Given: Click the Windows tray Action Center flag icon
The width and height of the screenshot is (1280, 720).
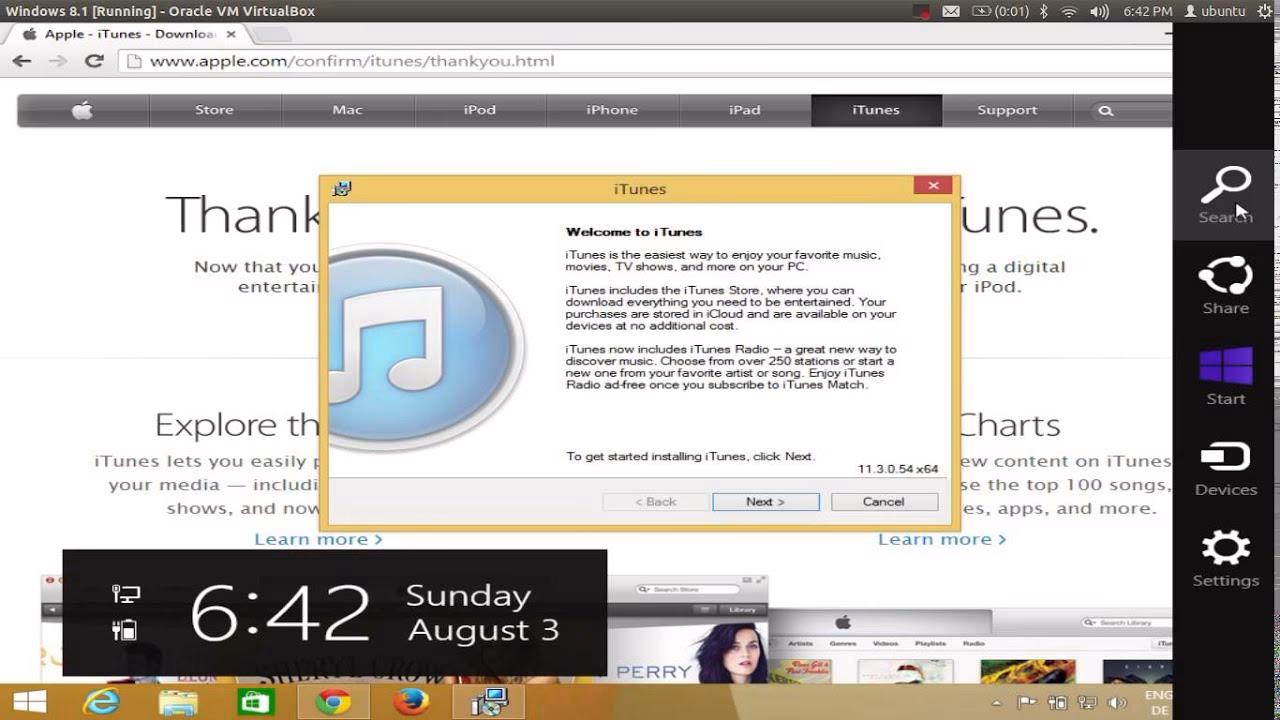Looking at the screenshot, I should 1028,703.
